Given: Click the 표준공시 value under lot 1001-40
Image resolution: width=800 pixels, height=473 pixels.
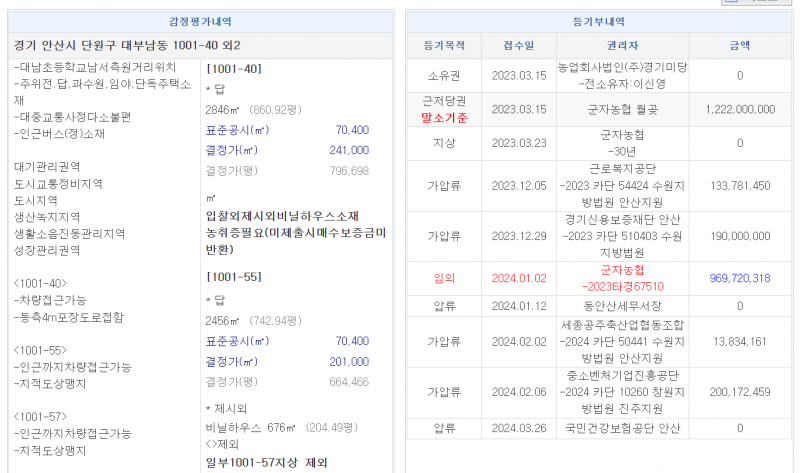Looking at the screenshot, I should click(352, 130).
